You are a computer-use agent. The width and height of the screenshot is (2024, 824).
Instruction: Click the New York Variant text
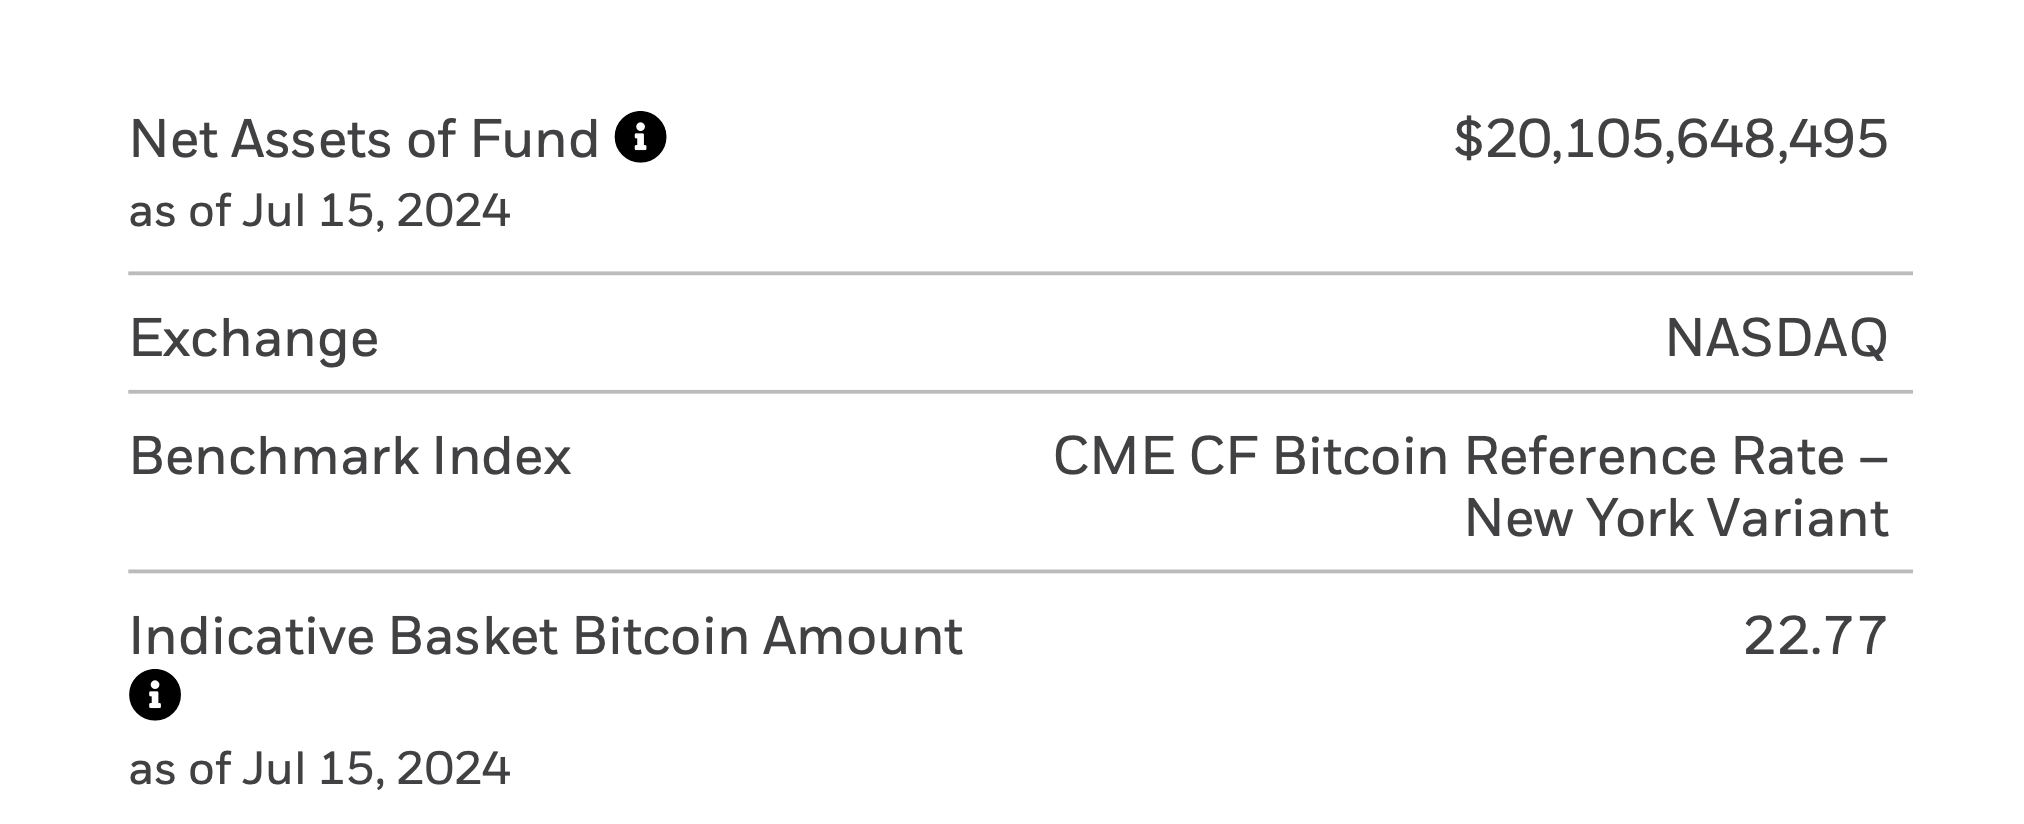1676,518
